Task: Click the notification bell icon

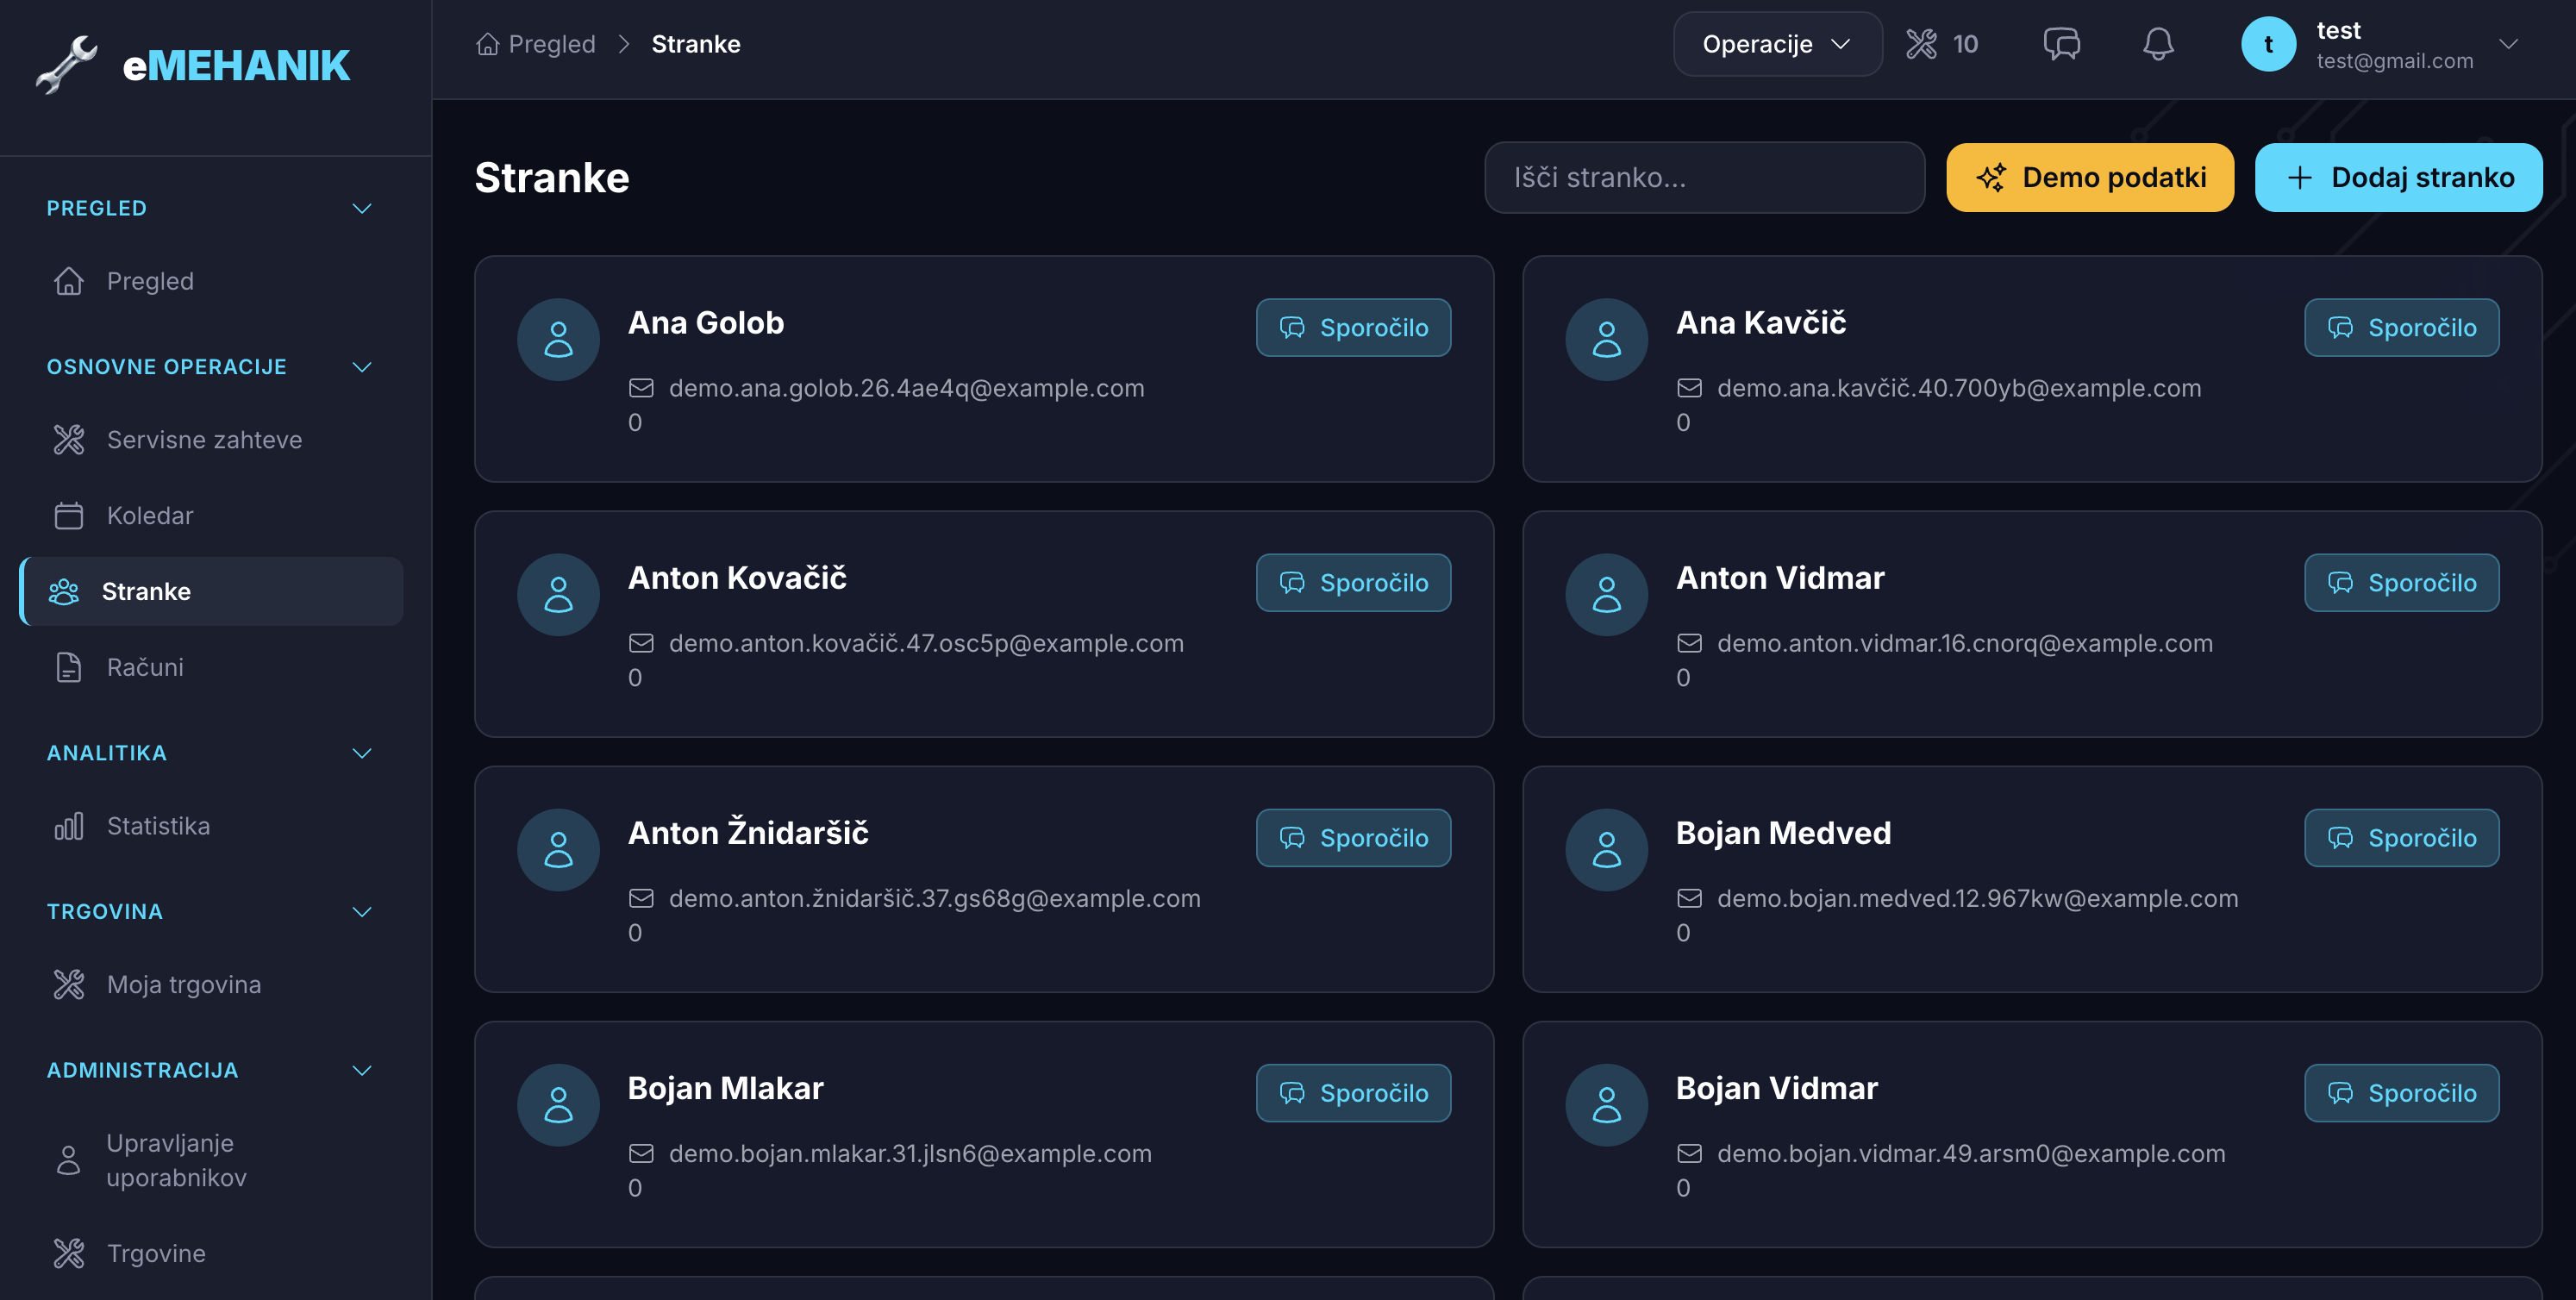Action: (x=2158, y=44)
